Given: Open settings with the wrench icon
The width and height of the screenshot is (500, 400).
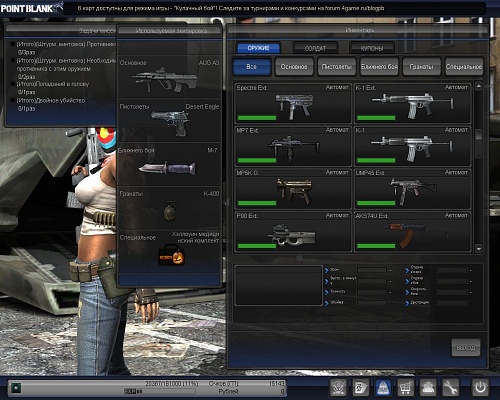Looking at the screenshot, I should click(450, 387).
